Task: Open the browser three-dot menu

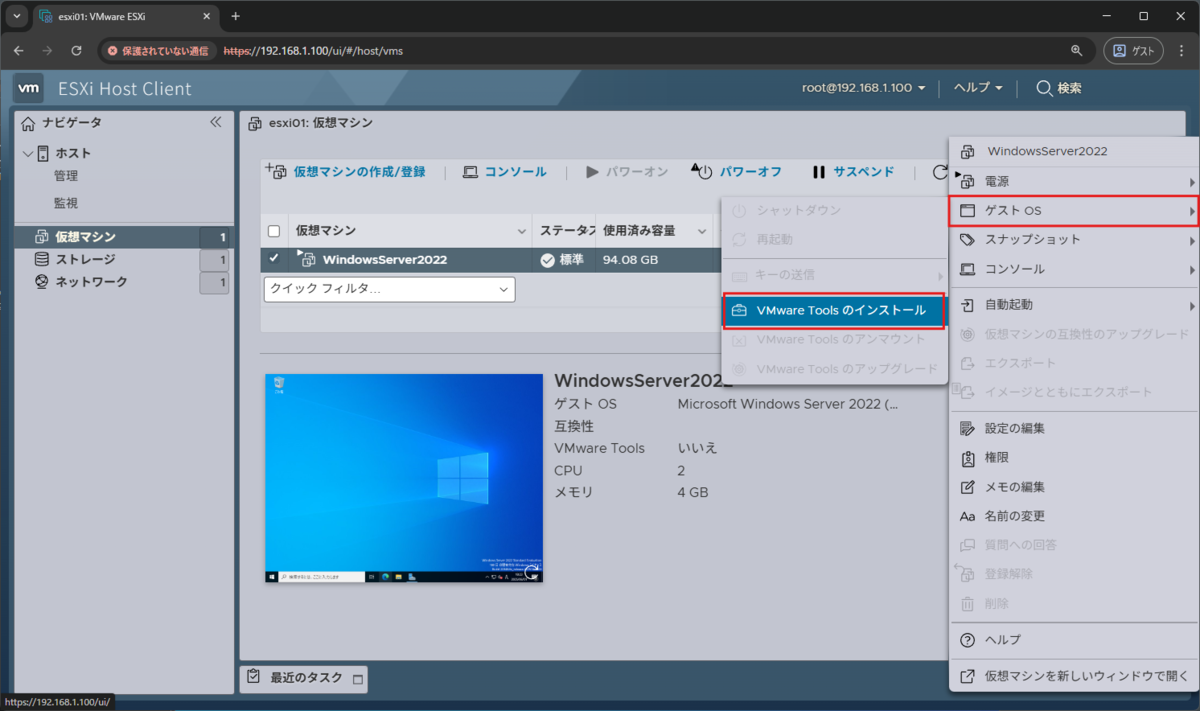Action: (1181, 50)
